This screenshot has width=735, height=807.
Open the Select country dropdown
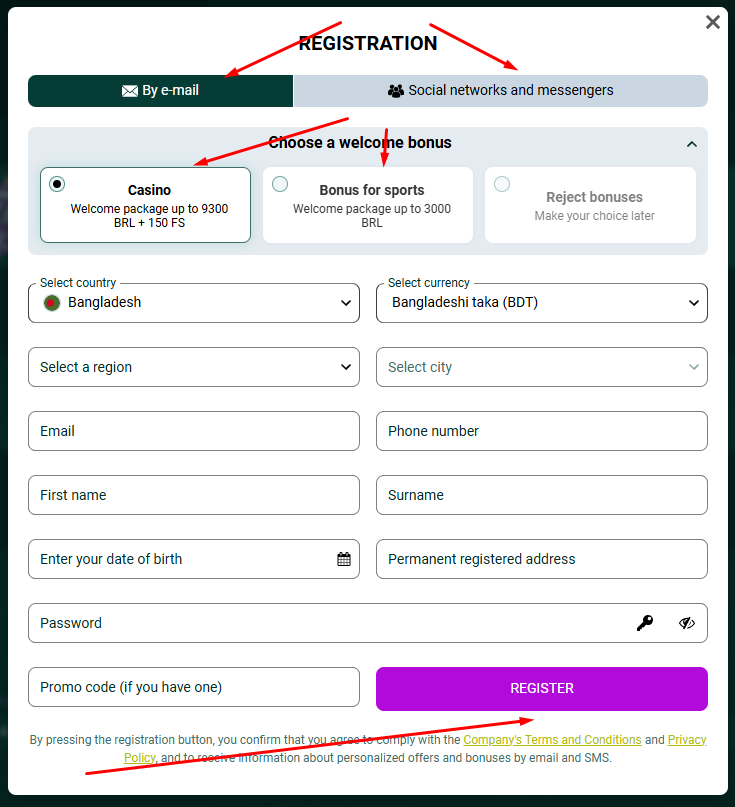[194, 303]
